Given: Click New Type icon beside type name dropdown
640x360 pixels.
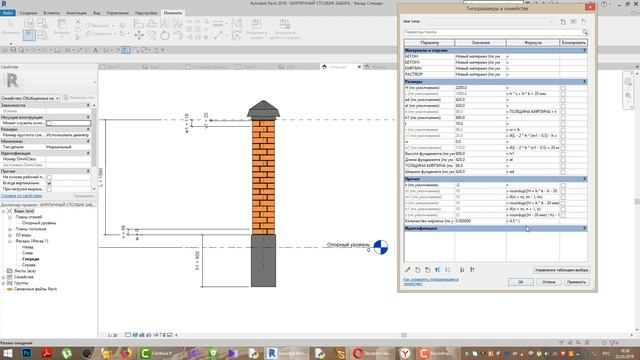Looking at the screenshot, I should [563, 22].
